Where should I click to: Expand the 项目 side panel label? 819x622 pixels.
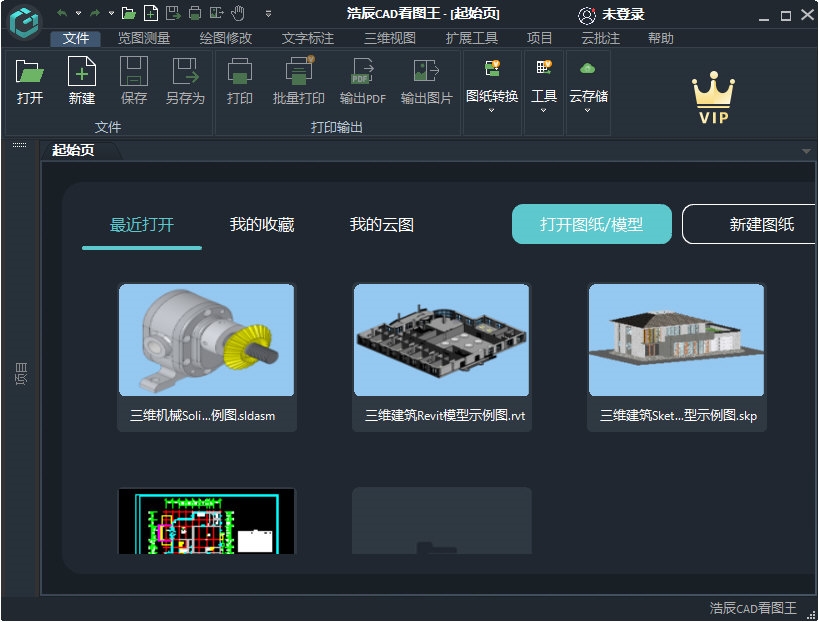(x=20, y=374)
